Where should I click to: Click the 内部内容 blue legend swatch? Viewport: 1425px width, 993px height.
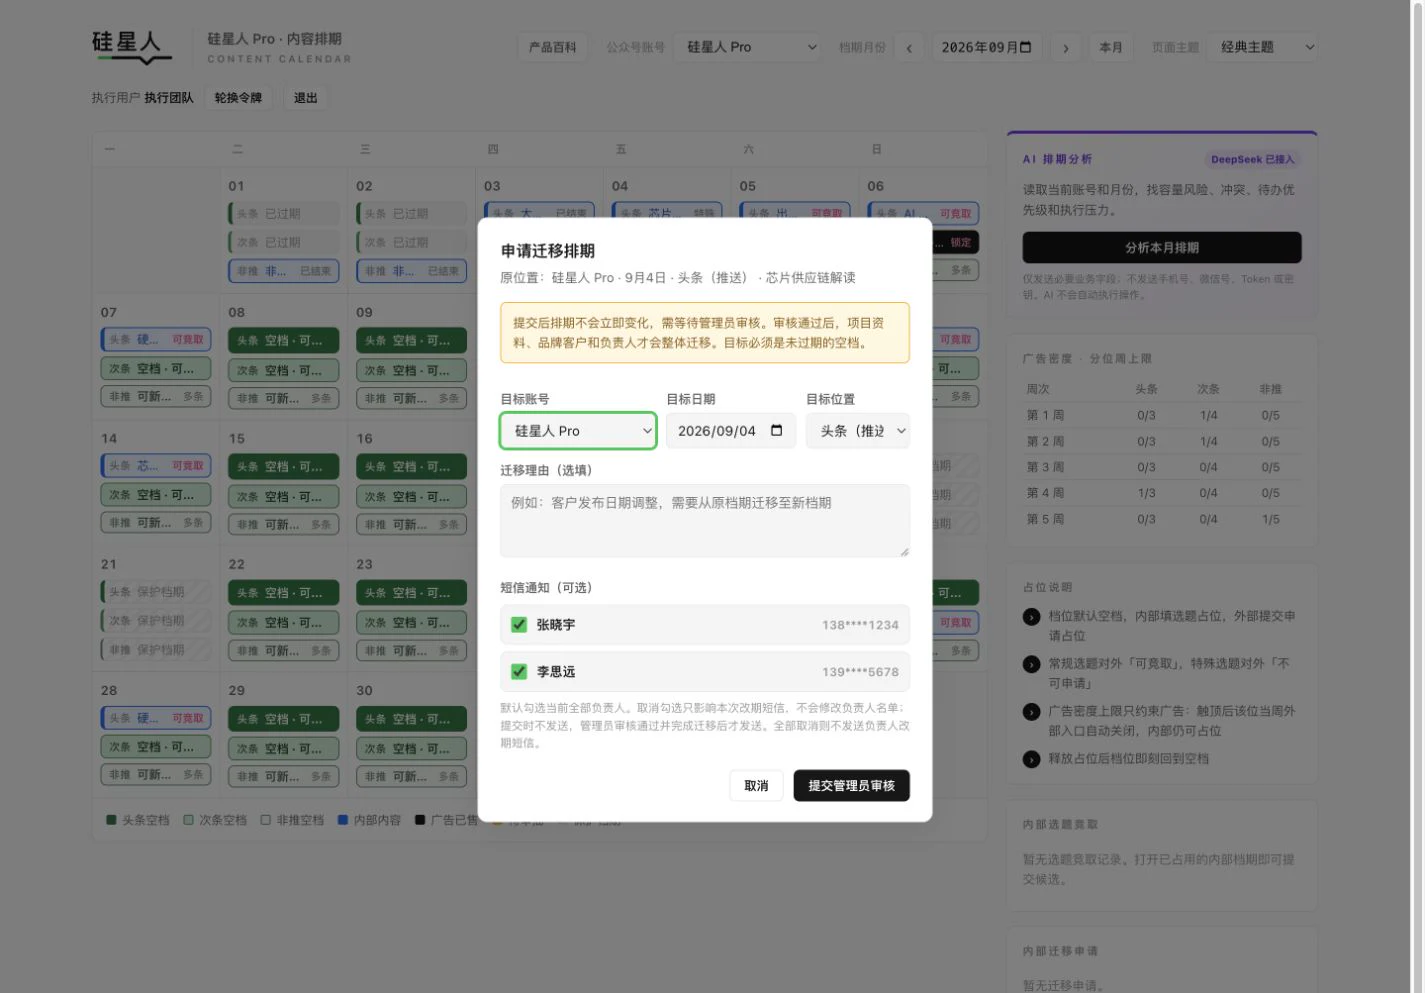pos(343,820)
